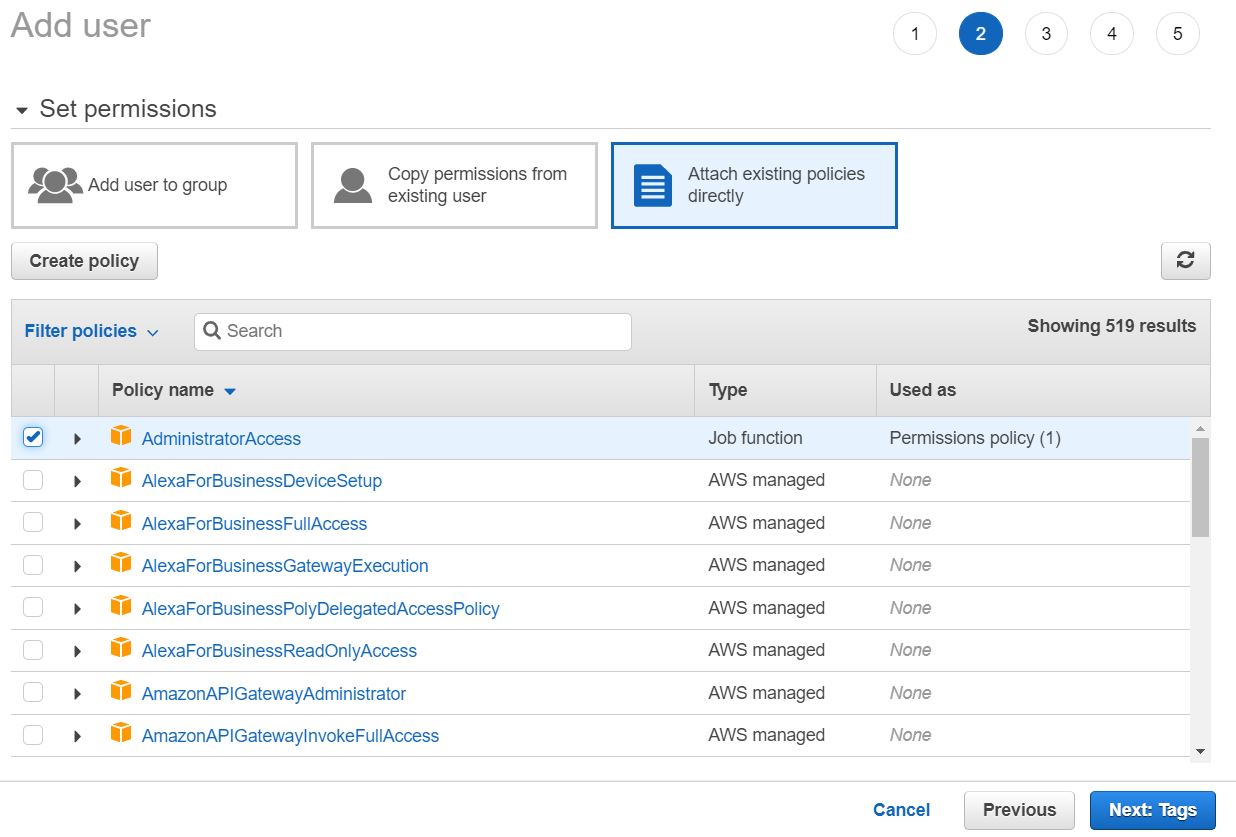Screen dimensions: 1236x837
Task: Click the AmazonAPIGatewayAdministrator policy icon
Action: click(x=121, y=692)
